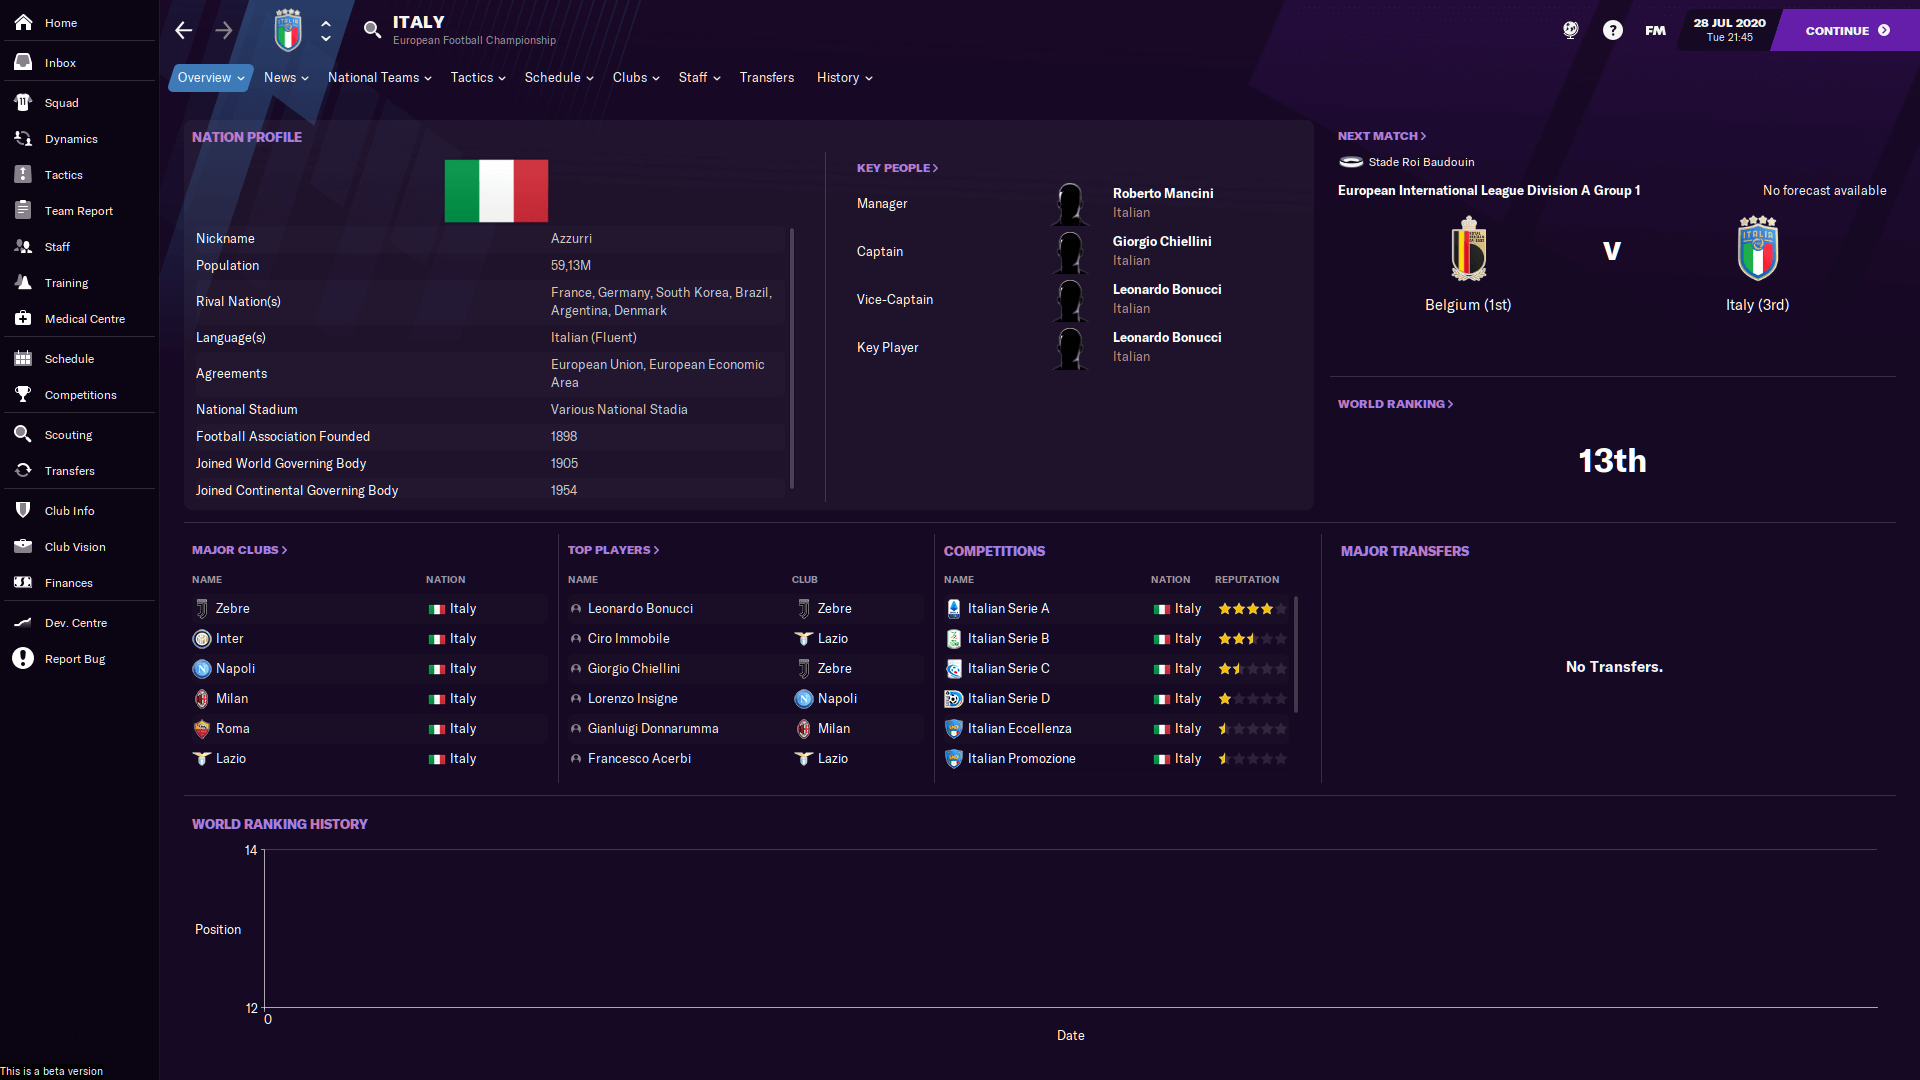
Task: Open the Scouting magnifier icon
Action: click(x=23, y=434)
